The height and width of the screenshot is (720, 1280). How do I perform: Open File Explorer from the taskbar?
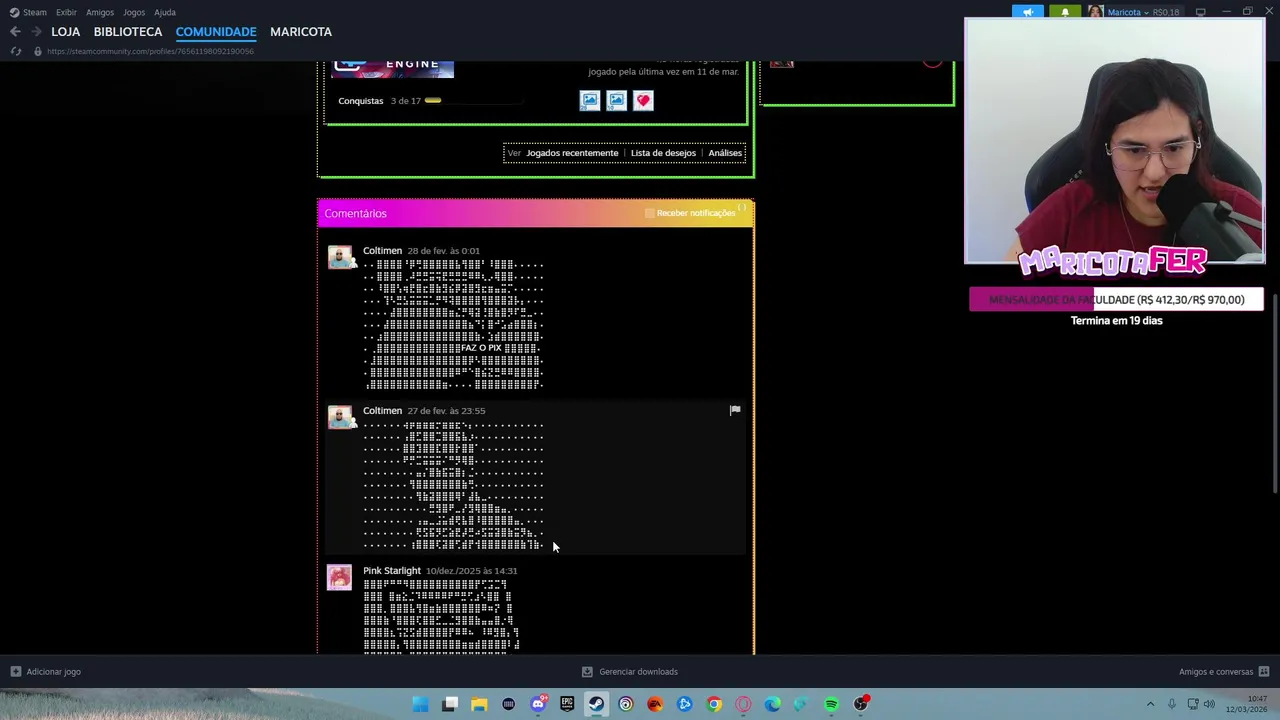click(x=479, y=704)
